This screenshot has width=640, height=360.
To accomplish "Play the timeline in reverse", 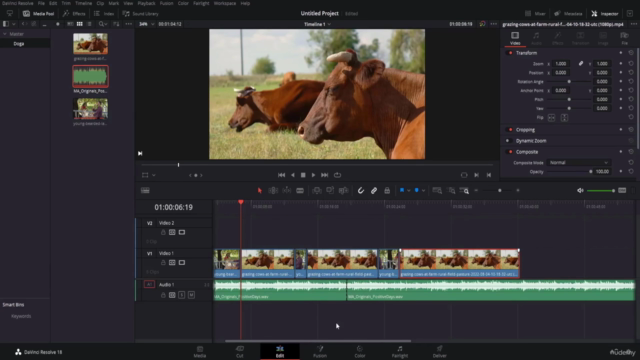I will (293, 175).
